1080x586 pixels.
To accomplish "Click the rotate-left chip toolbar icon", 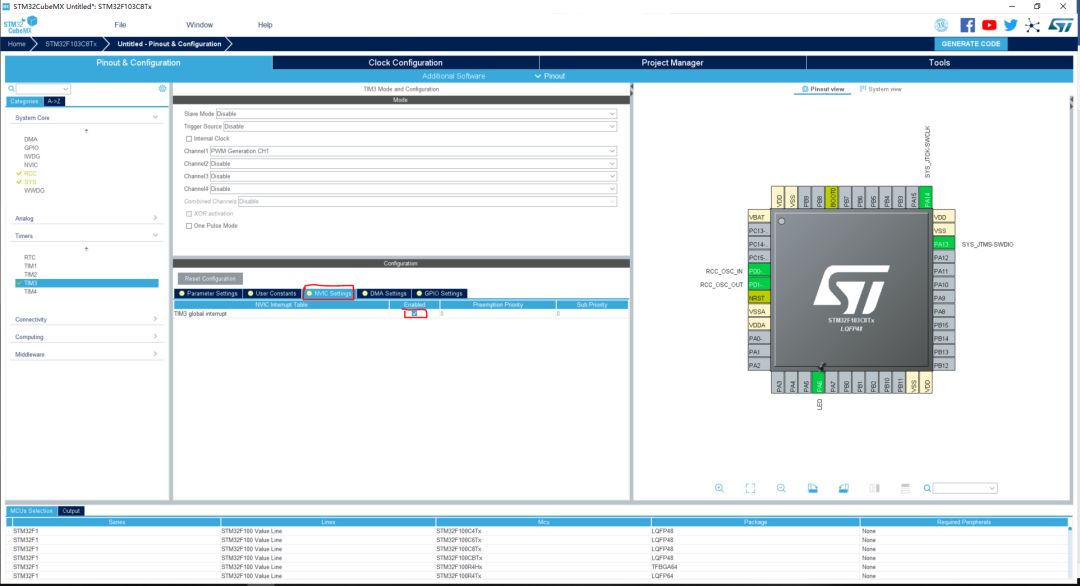I will click(813, 488).
